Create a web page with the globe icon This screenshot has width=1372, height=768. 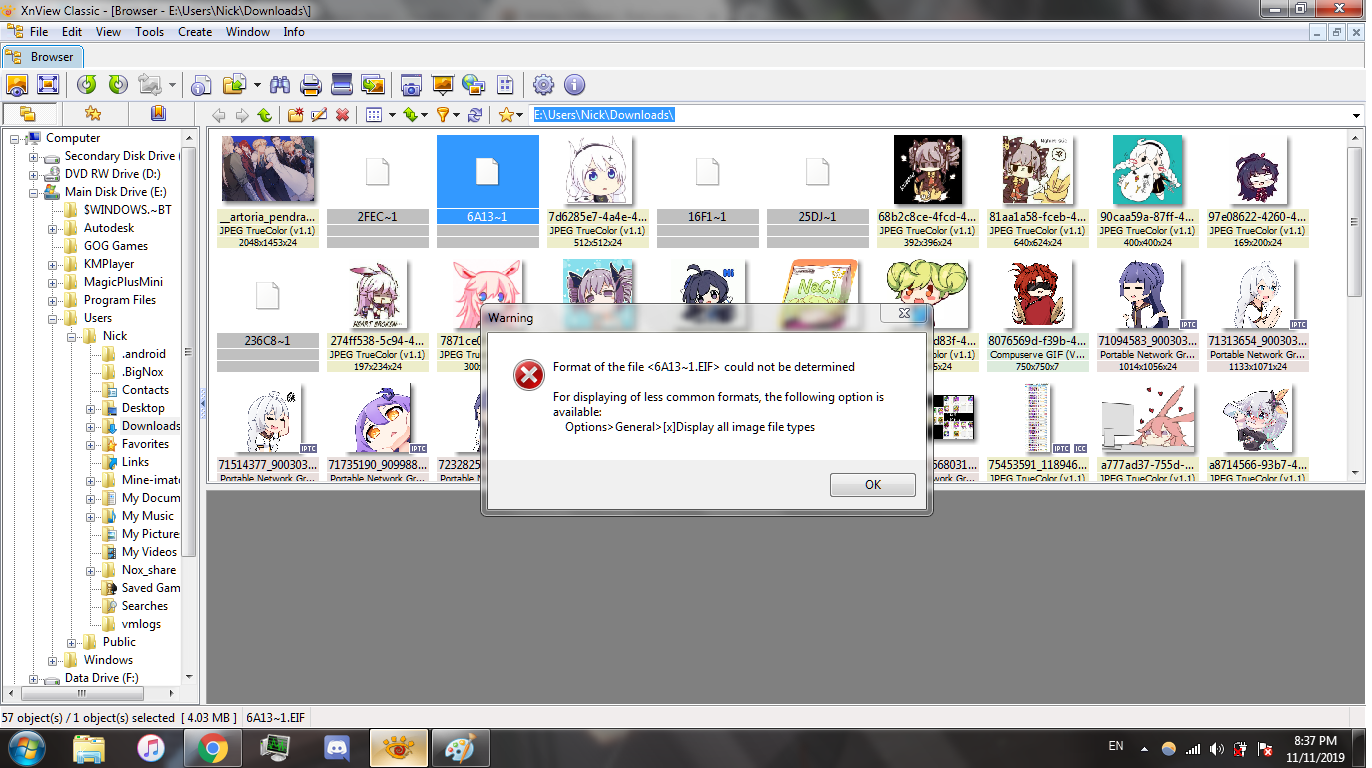[473, 85]
